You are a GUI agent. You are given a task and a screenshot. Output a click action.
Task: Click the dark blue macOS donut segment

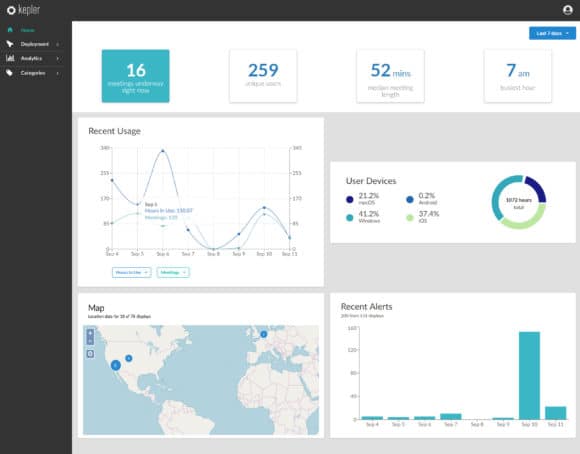pos(537,187)
